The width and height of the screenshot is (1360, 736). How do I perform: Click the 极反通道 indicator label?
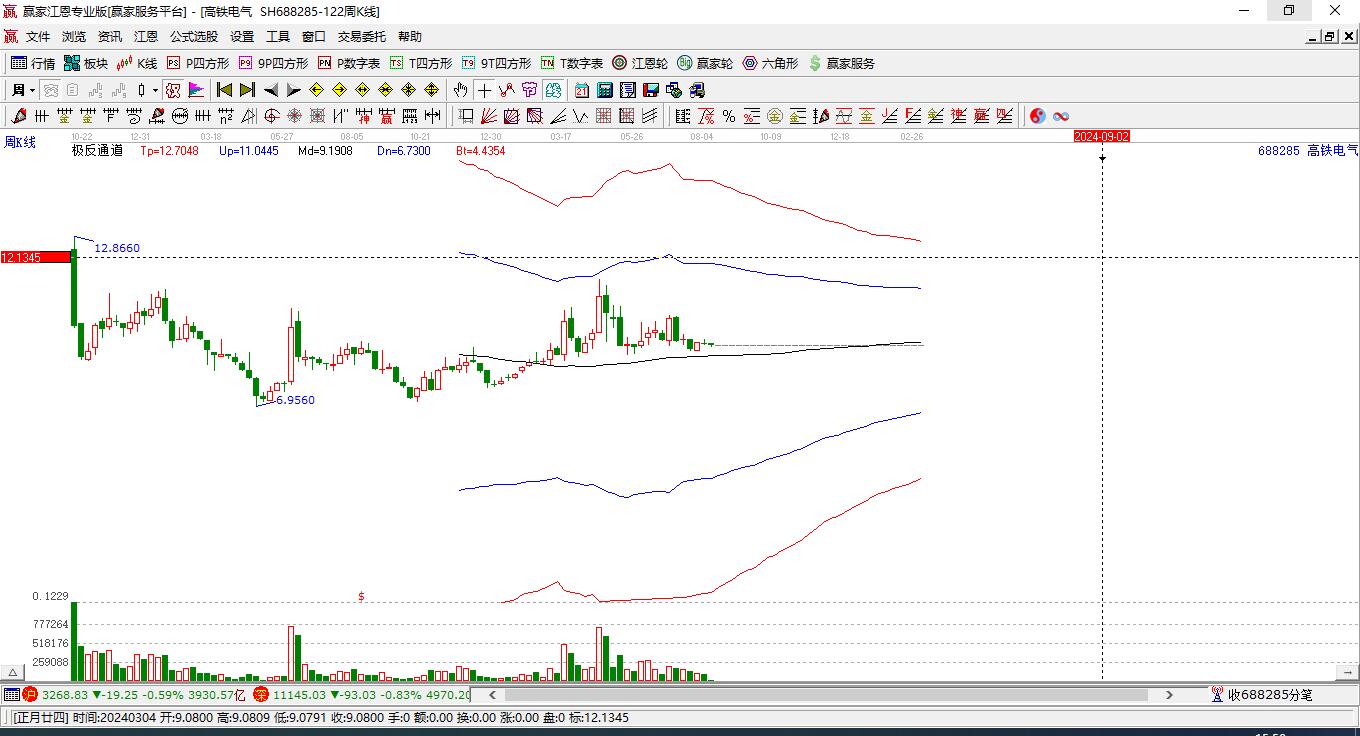[x=97, y=151]
